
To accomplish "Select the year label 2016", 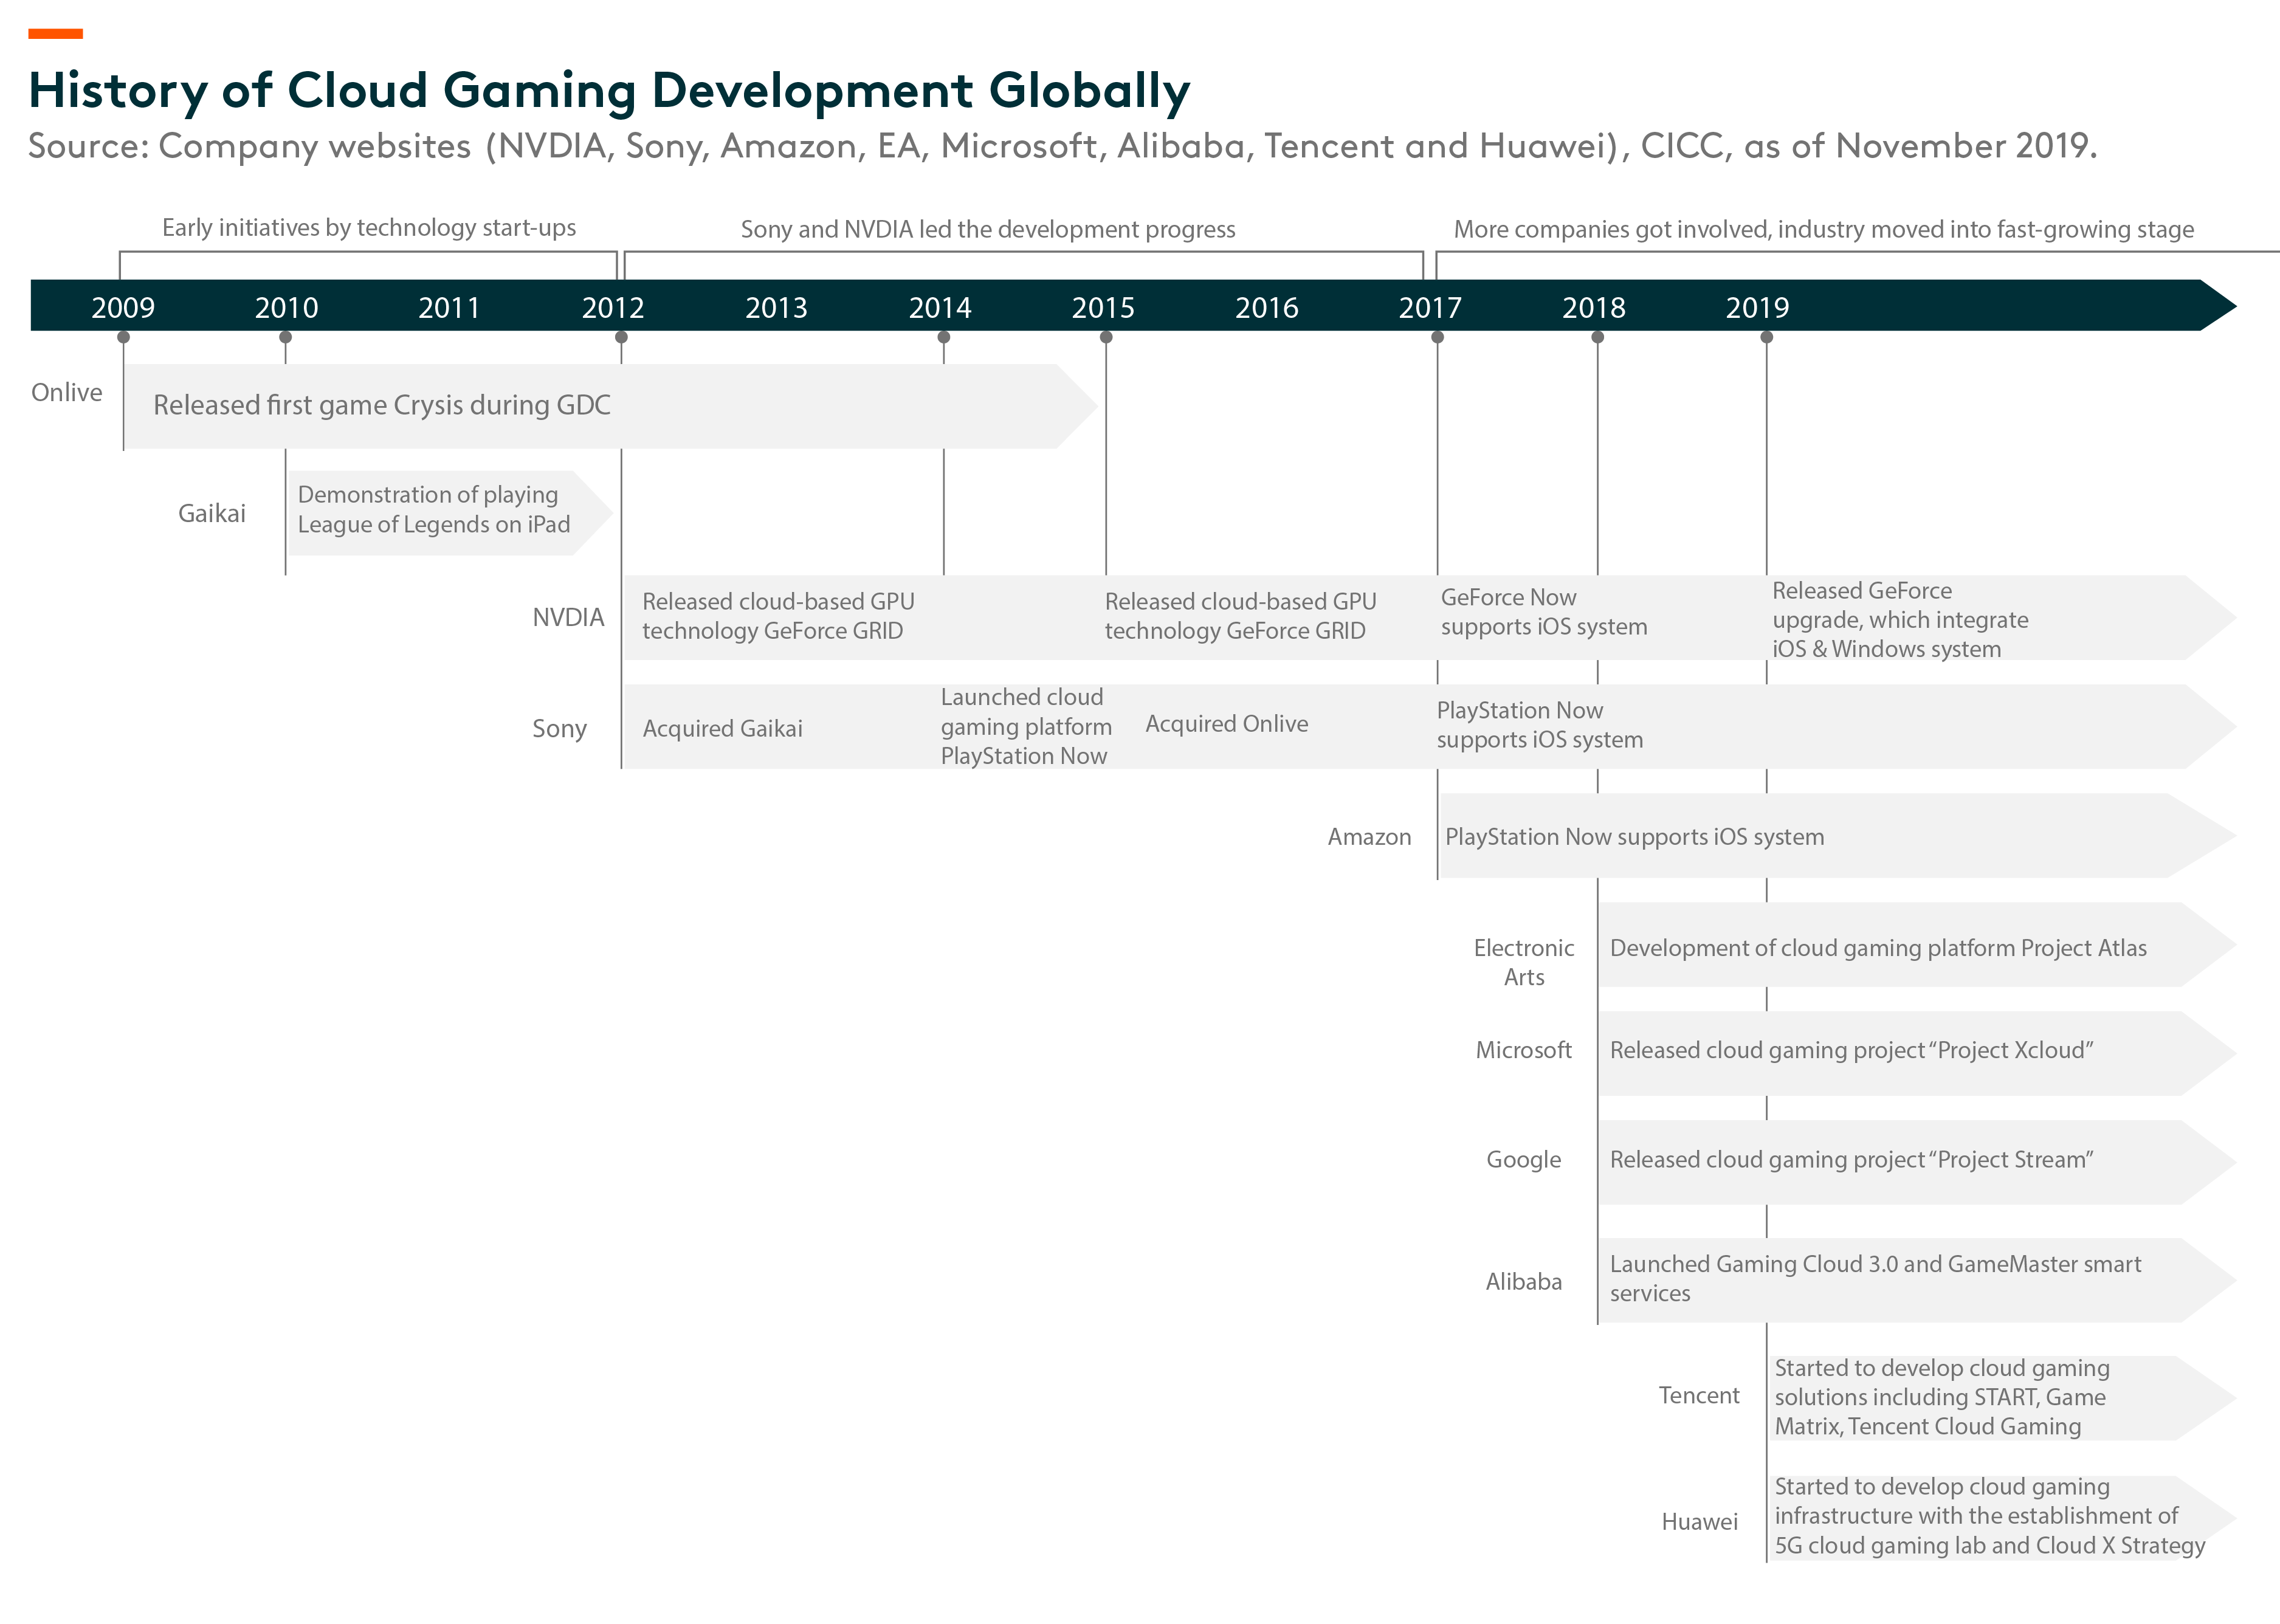I will pyautogui.click(x=1266, y=308).
